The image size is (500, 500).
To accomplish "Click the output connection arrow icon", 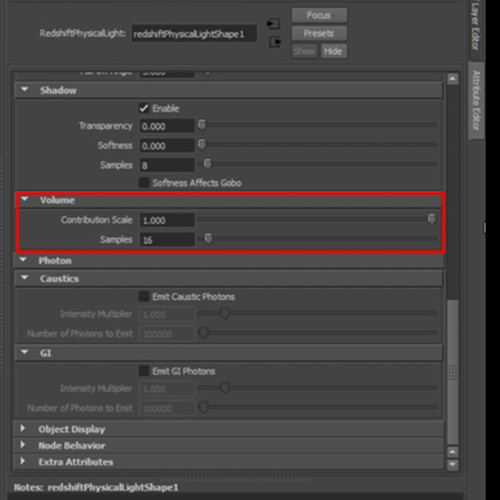I will pyautogui.click(x=275, y=42).
